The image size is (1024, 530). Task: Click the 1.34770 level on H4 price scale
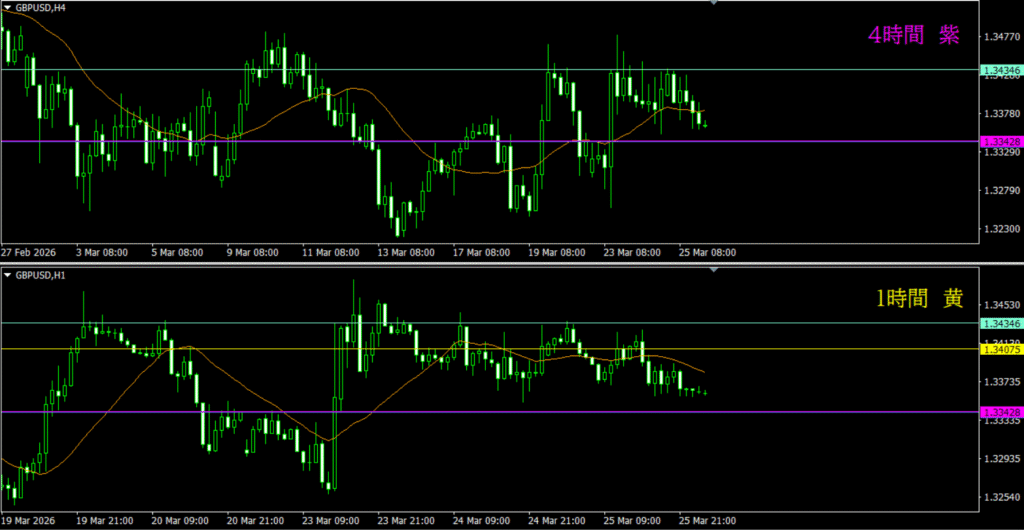click(1001, 37)
